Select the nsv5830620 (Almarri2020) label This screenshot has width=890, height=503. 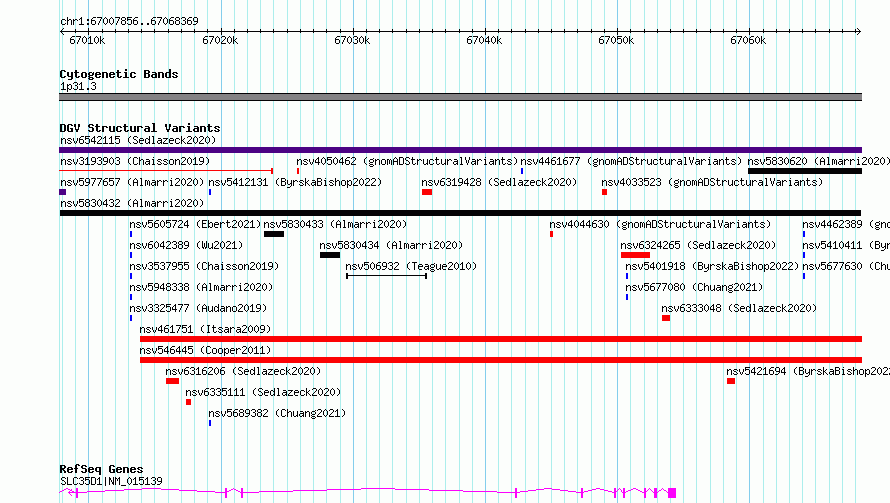tap(818, 161)
